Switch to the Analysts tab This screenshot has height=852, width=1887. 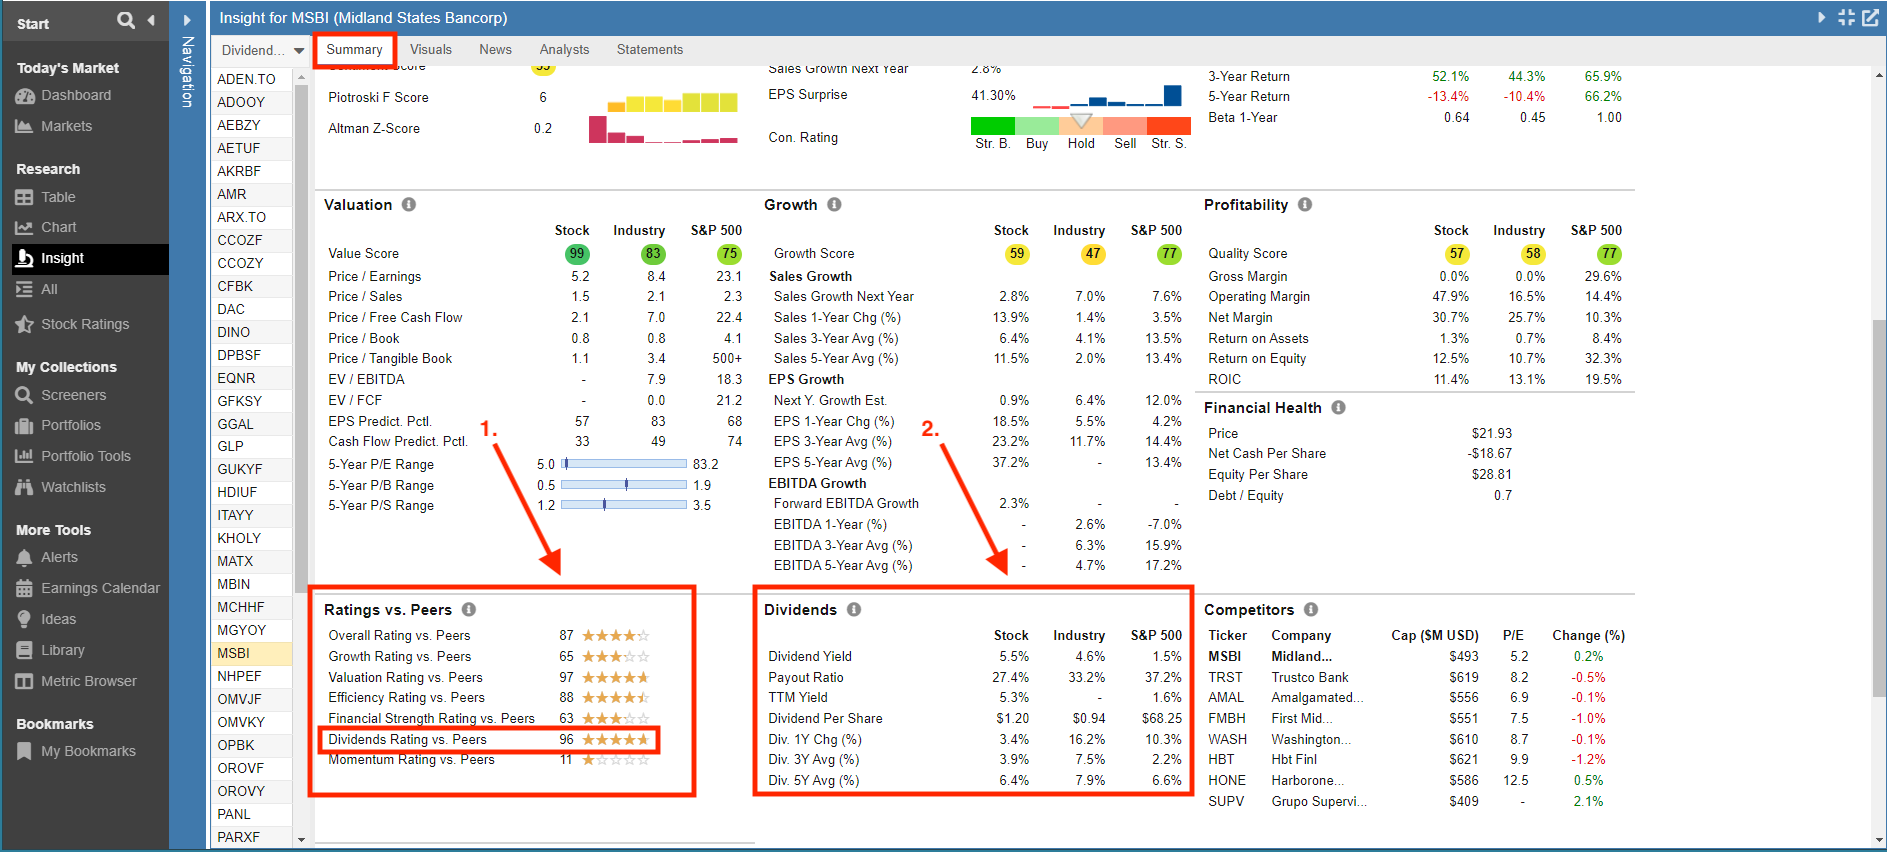point(564,49)
